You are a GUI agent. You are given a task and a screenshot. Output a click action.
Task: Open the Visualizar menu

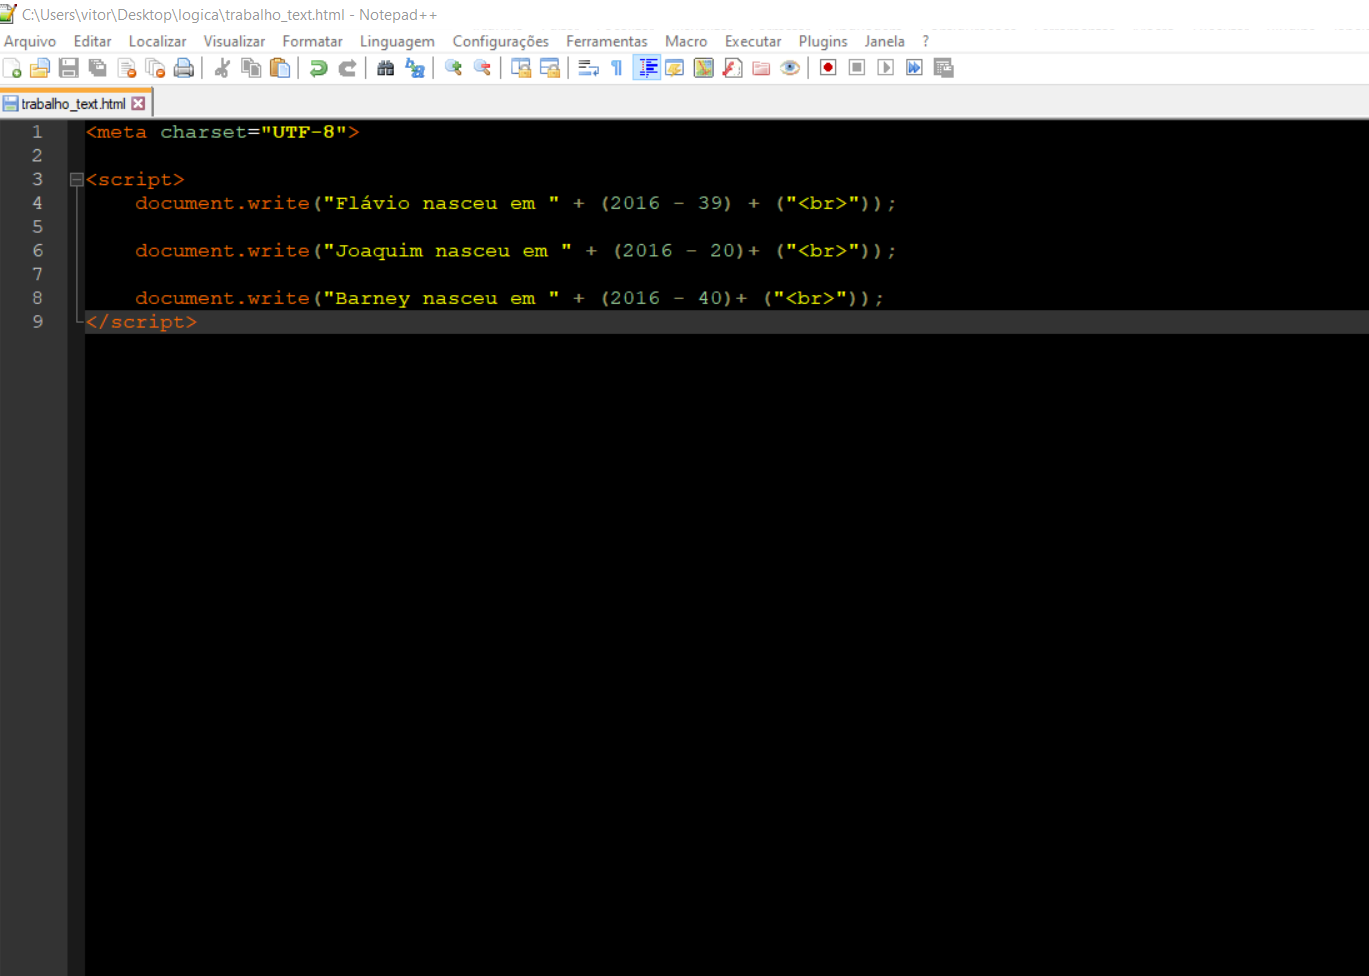coord(234,41)
